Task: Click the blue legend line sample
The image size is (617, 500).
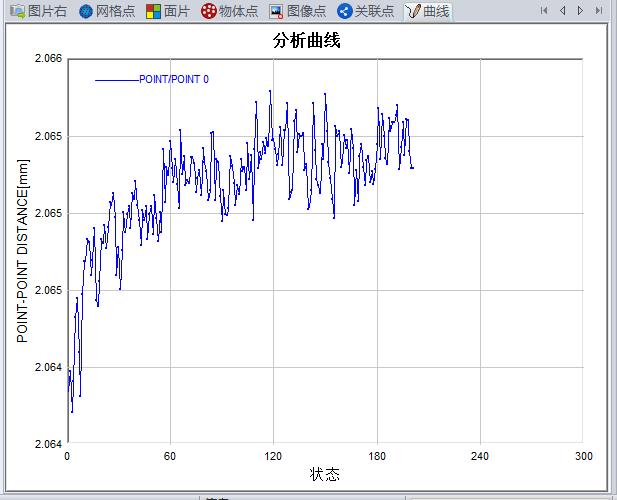Action: (x=116, y=79)
